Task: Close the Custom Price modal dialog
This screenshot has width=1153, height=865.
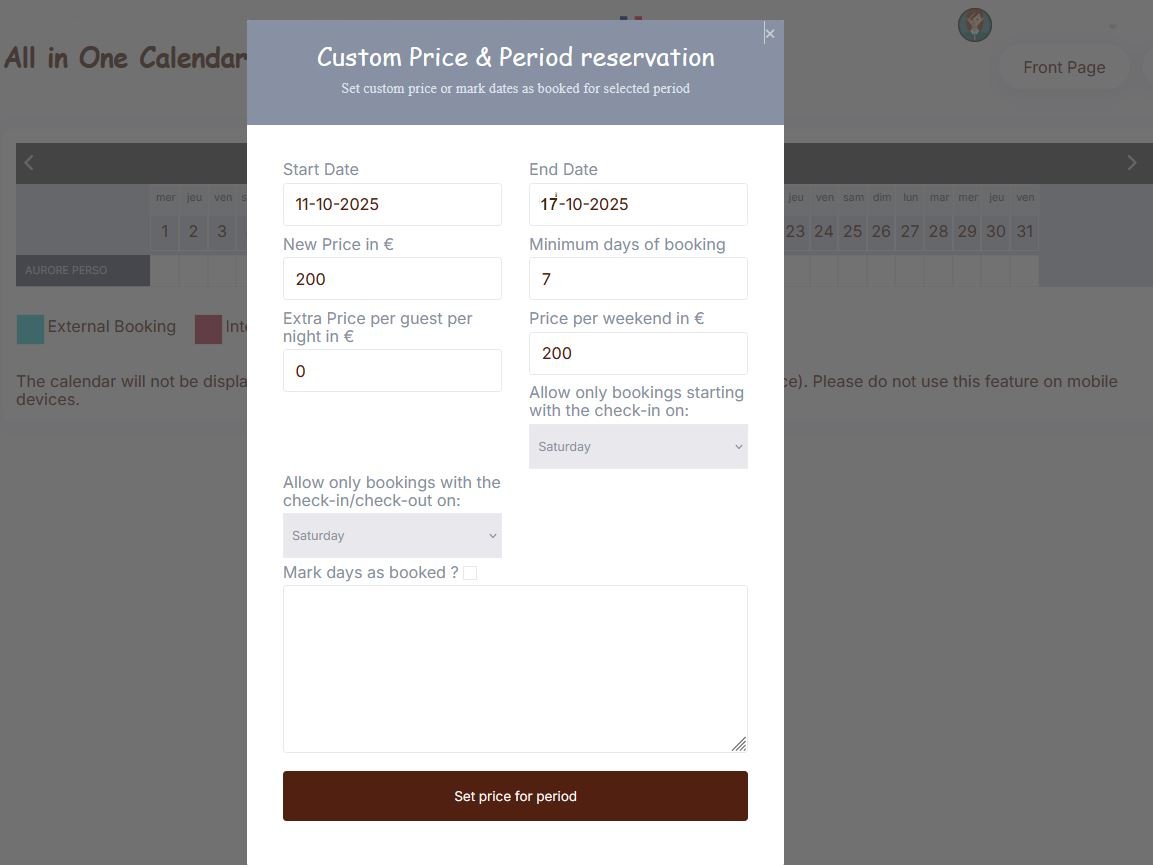Action: coord(769,34)
